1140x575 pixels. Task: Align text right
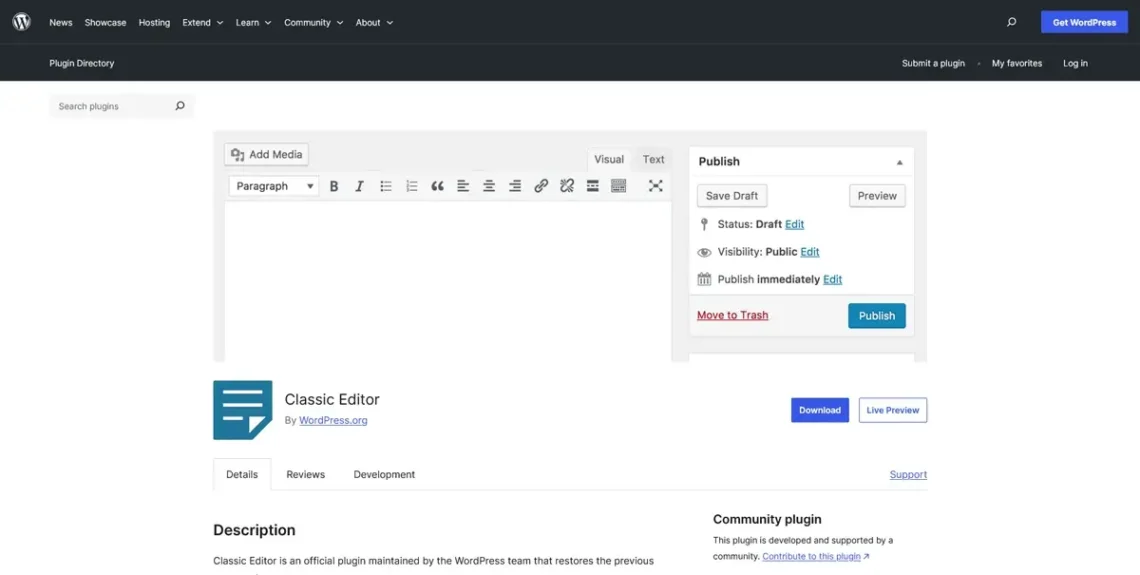coord(515,186)
